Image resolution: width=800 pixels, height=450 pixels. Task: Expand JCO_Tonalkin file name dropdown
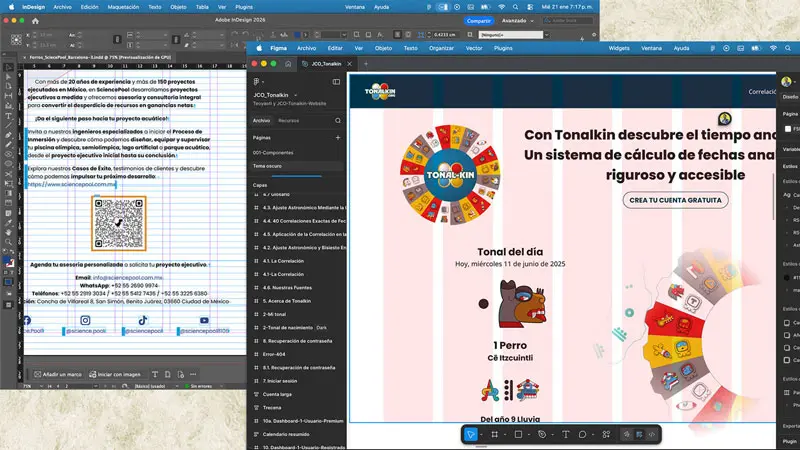pyautogui.click(x=295, y=95)
